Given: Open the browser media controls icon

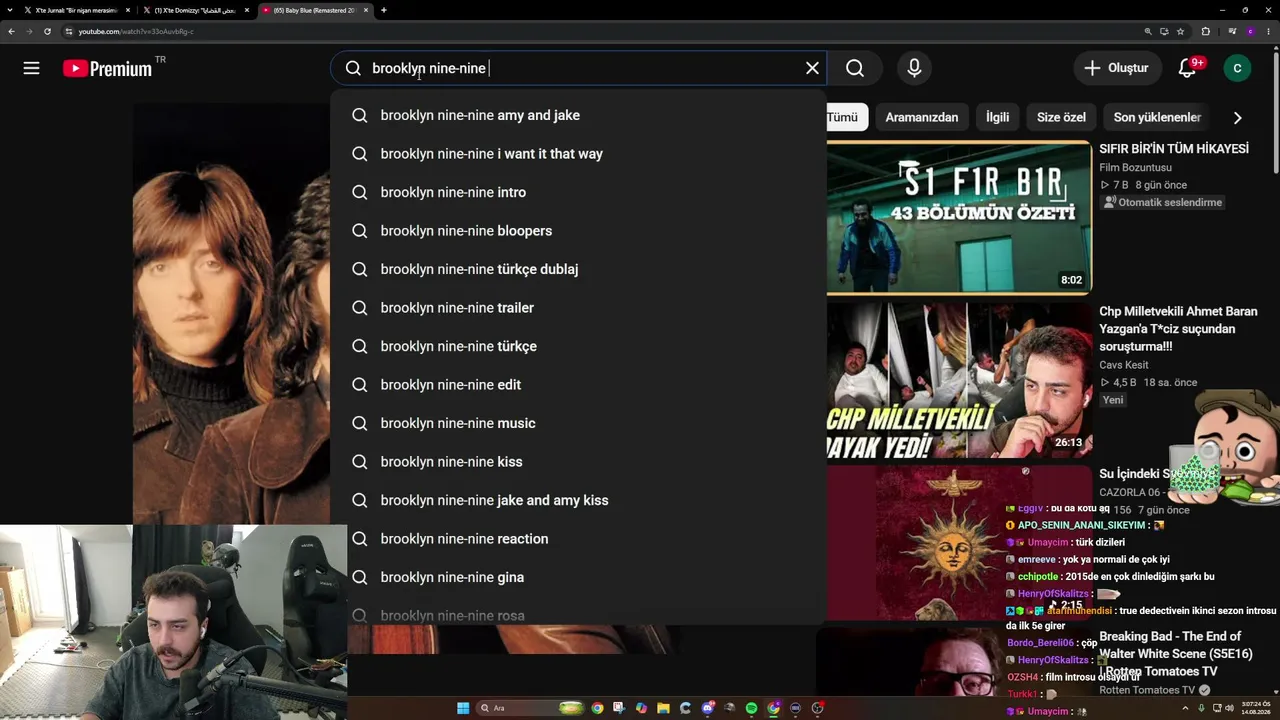Looking at the screenshot, I should coord(1232,31).
